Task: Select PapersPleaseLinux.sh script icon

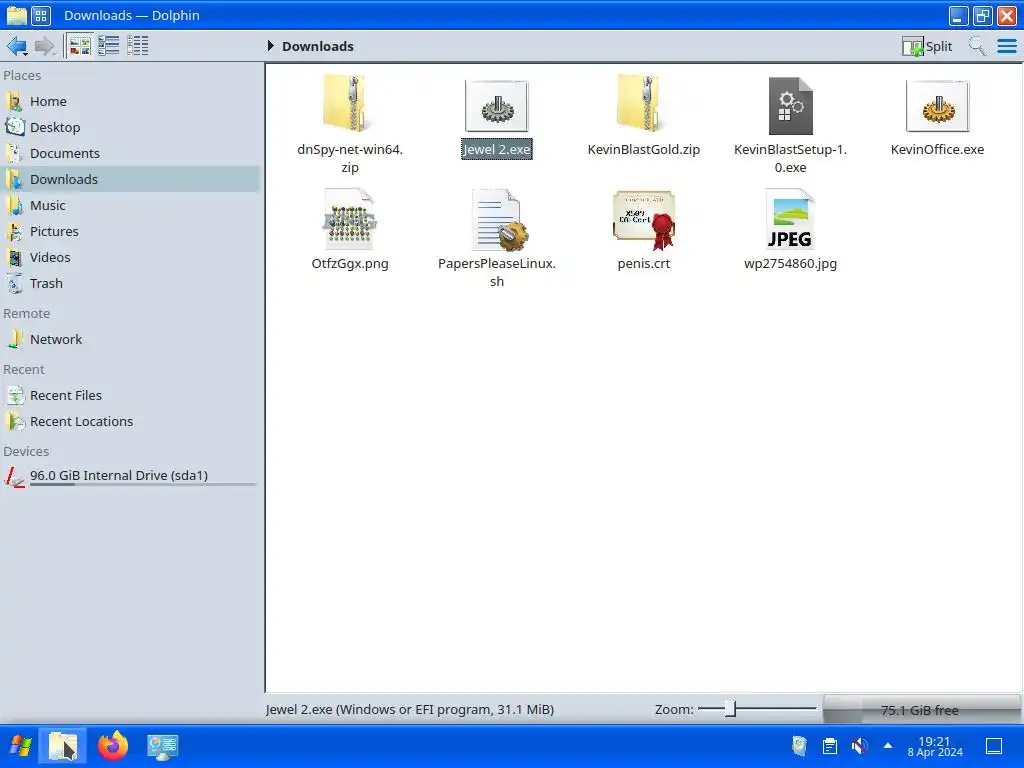Action: click(x=498, y=219)
